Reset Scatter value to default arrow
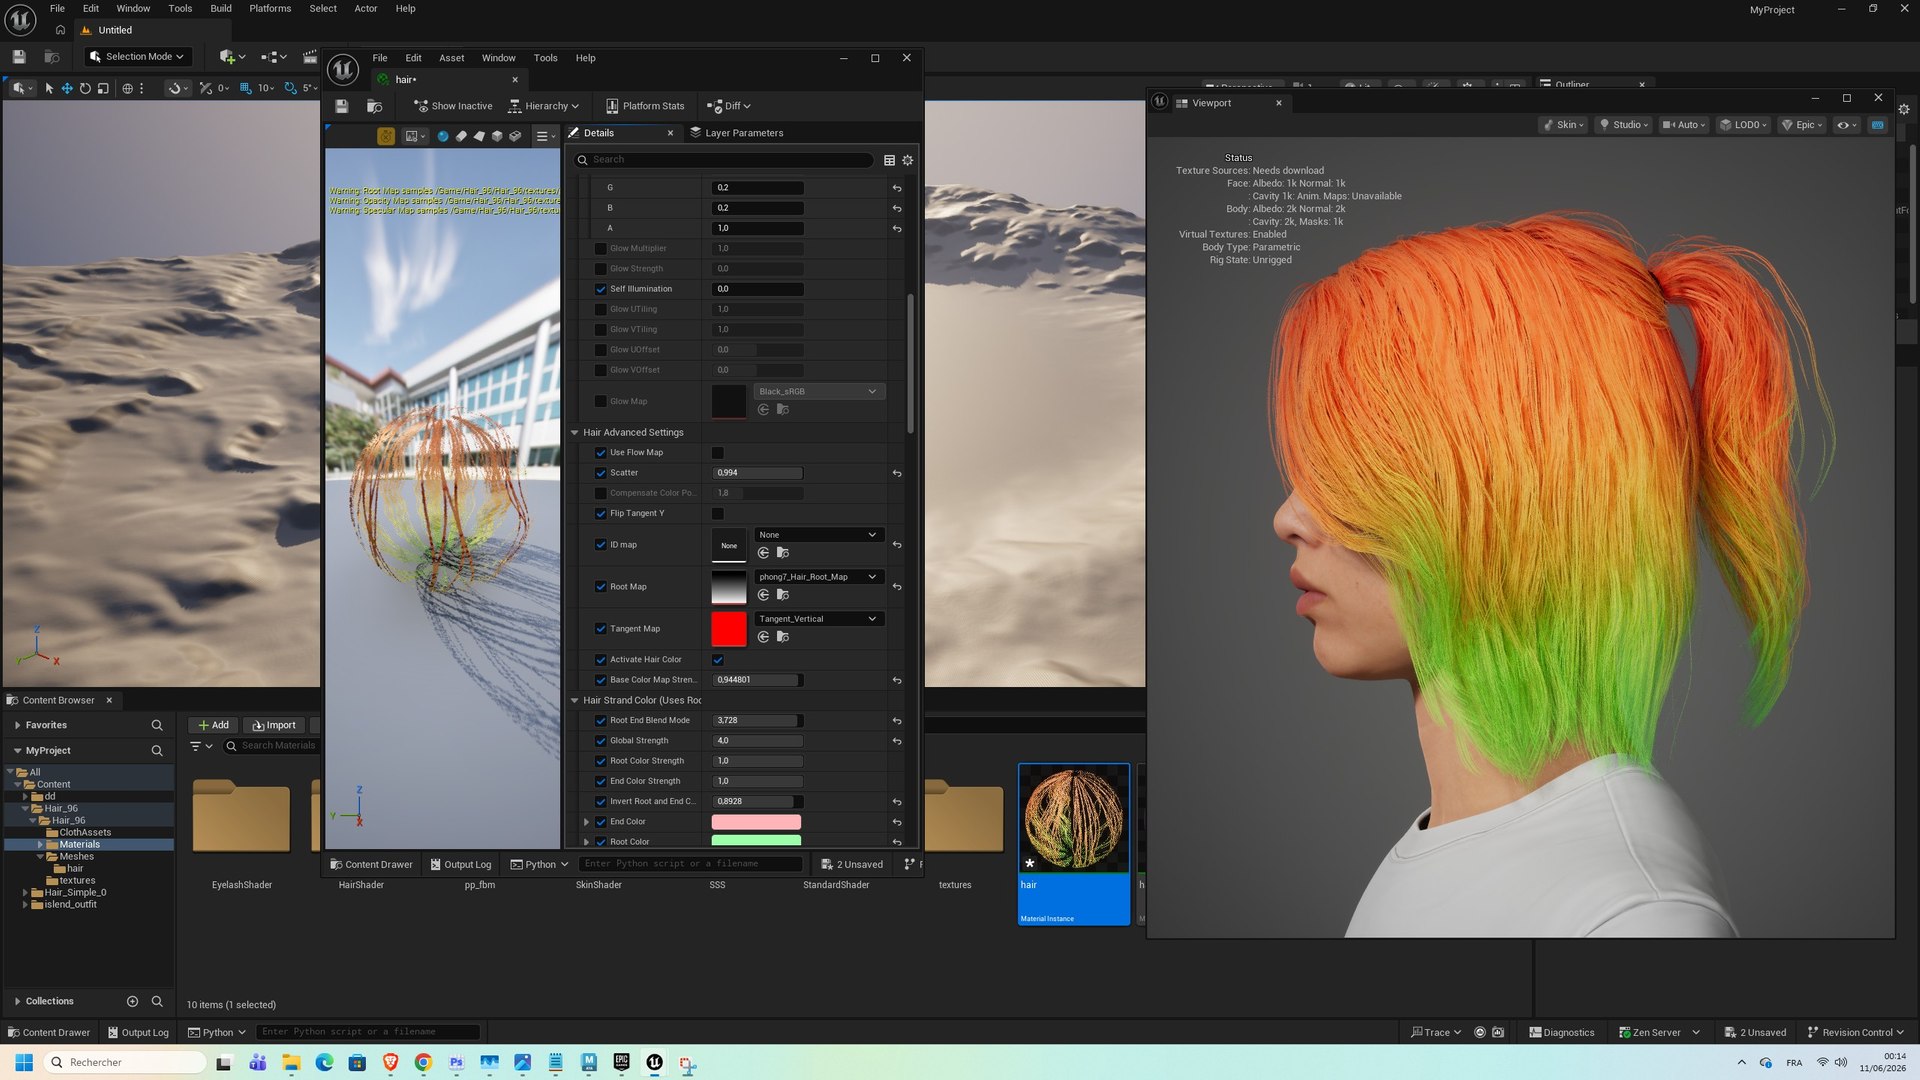1920x1080 pixels. tap(897, 473)
